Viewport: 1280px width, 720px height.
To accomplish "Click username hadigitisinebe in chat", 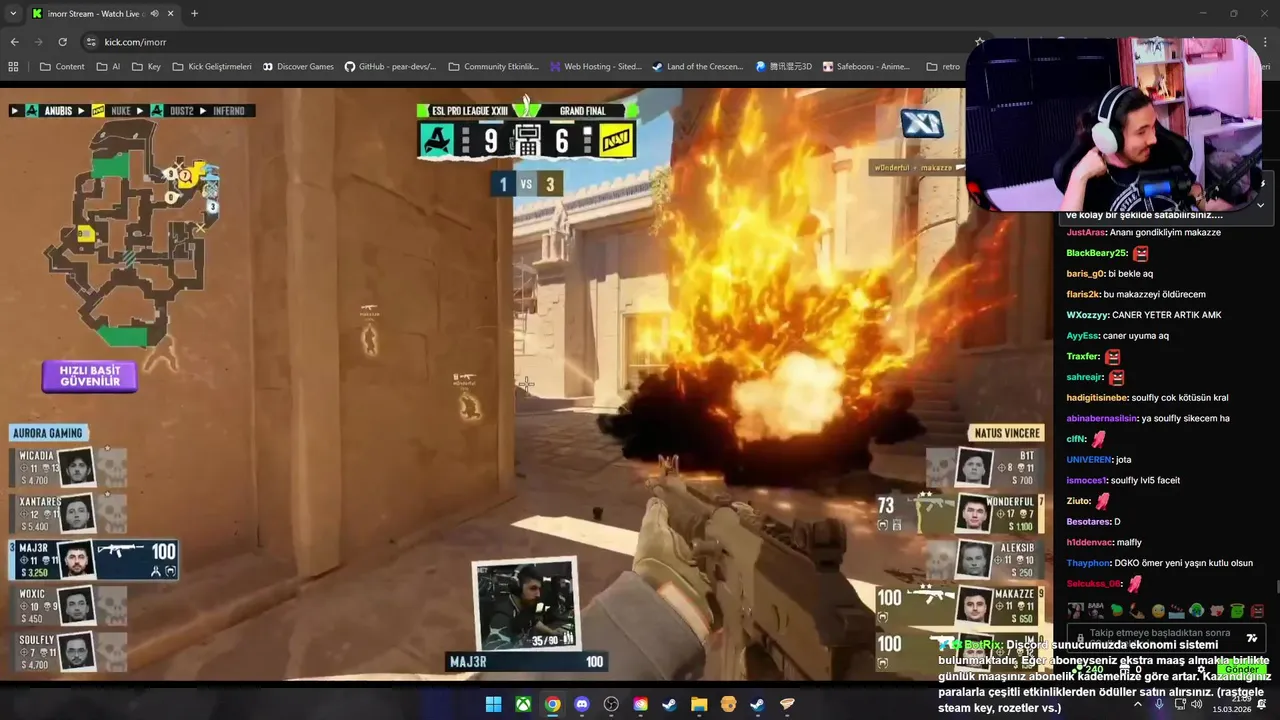I will pos(1097,398).
